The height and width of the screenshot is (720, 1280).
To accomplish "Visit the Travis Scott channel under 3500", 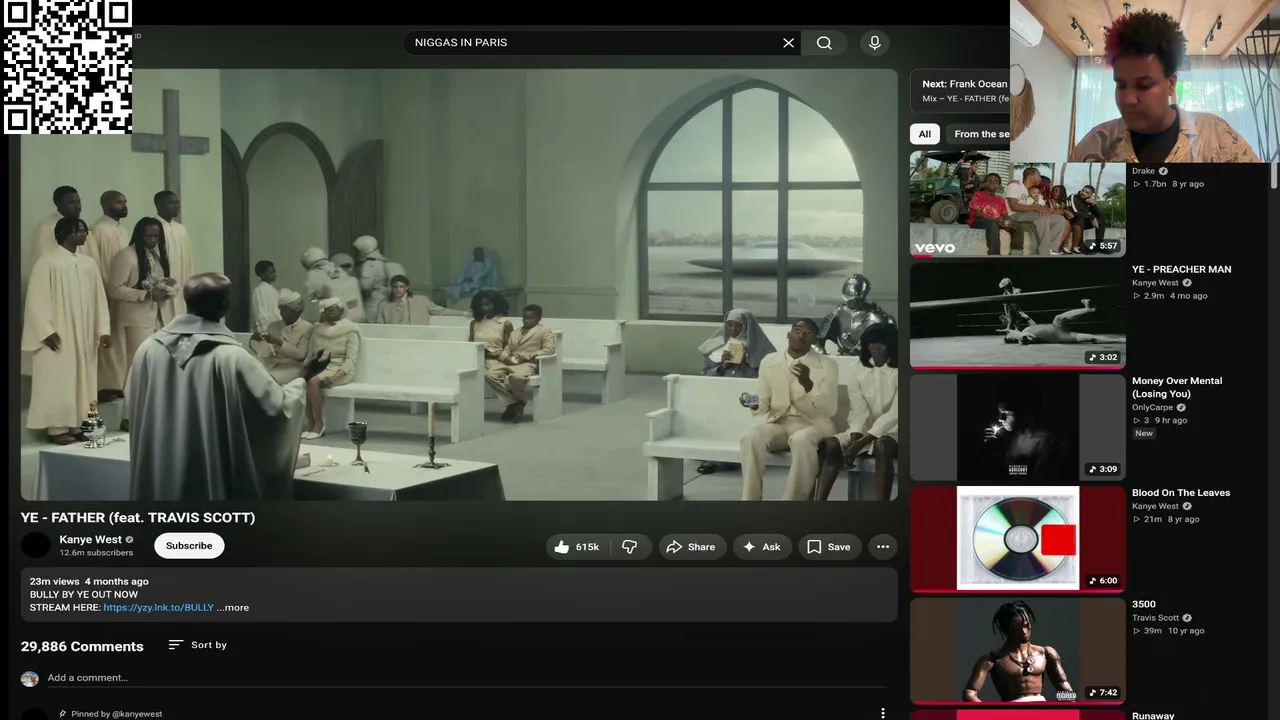I will pos(1155,618).
